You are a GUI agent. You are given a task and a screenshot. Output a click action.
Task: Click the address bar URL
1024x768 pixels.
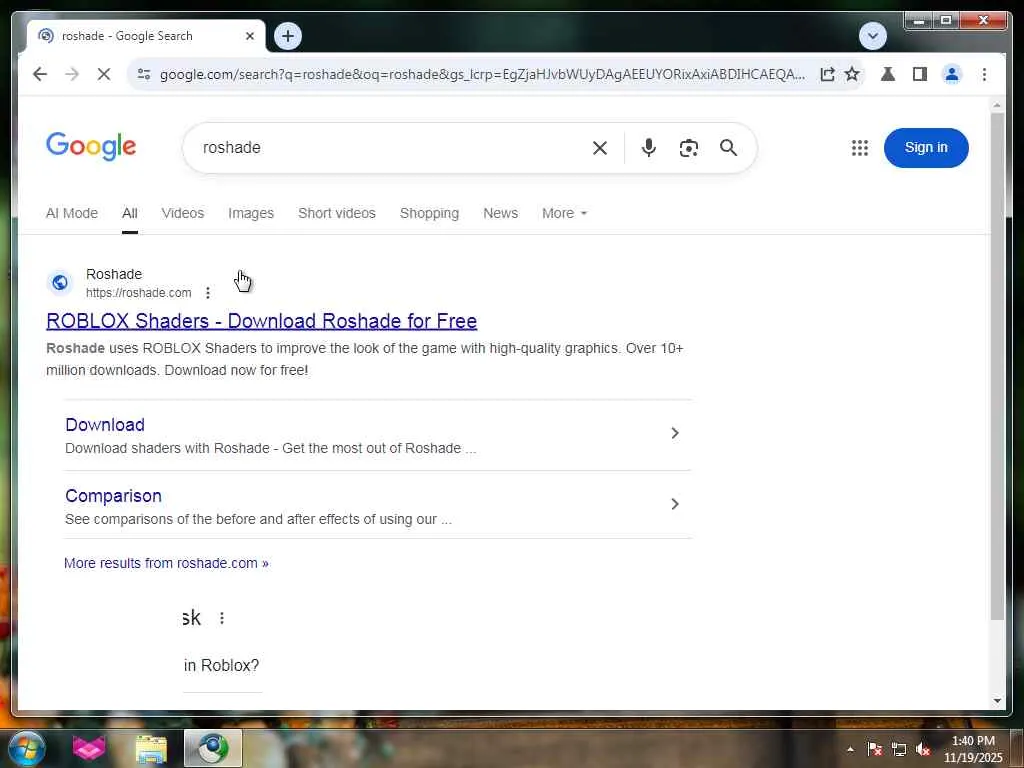pos(482,74)
